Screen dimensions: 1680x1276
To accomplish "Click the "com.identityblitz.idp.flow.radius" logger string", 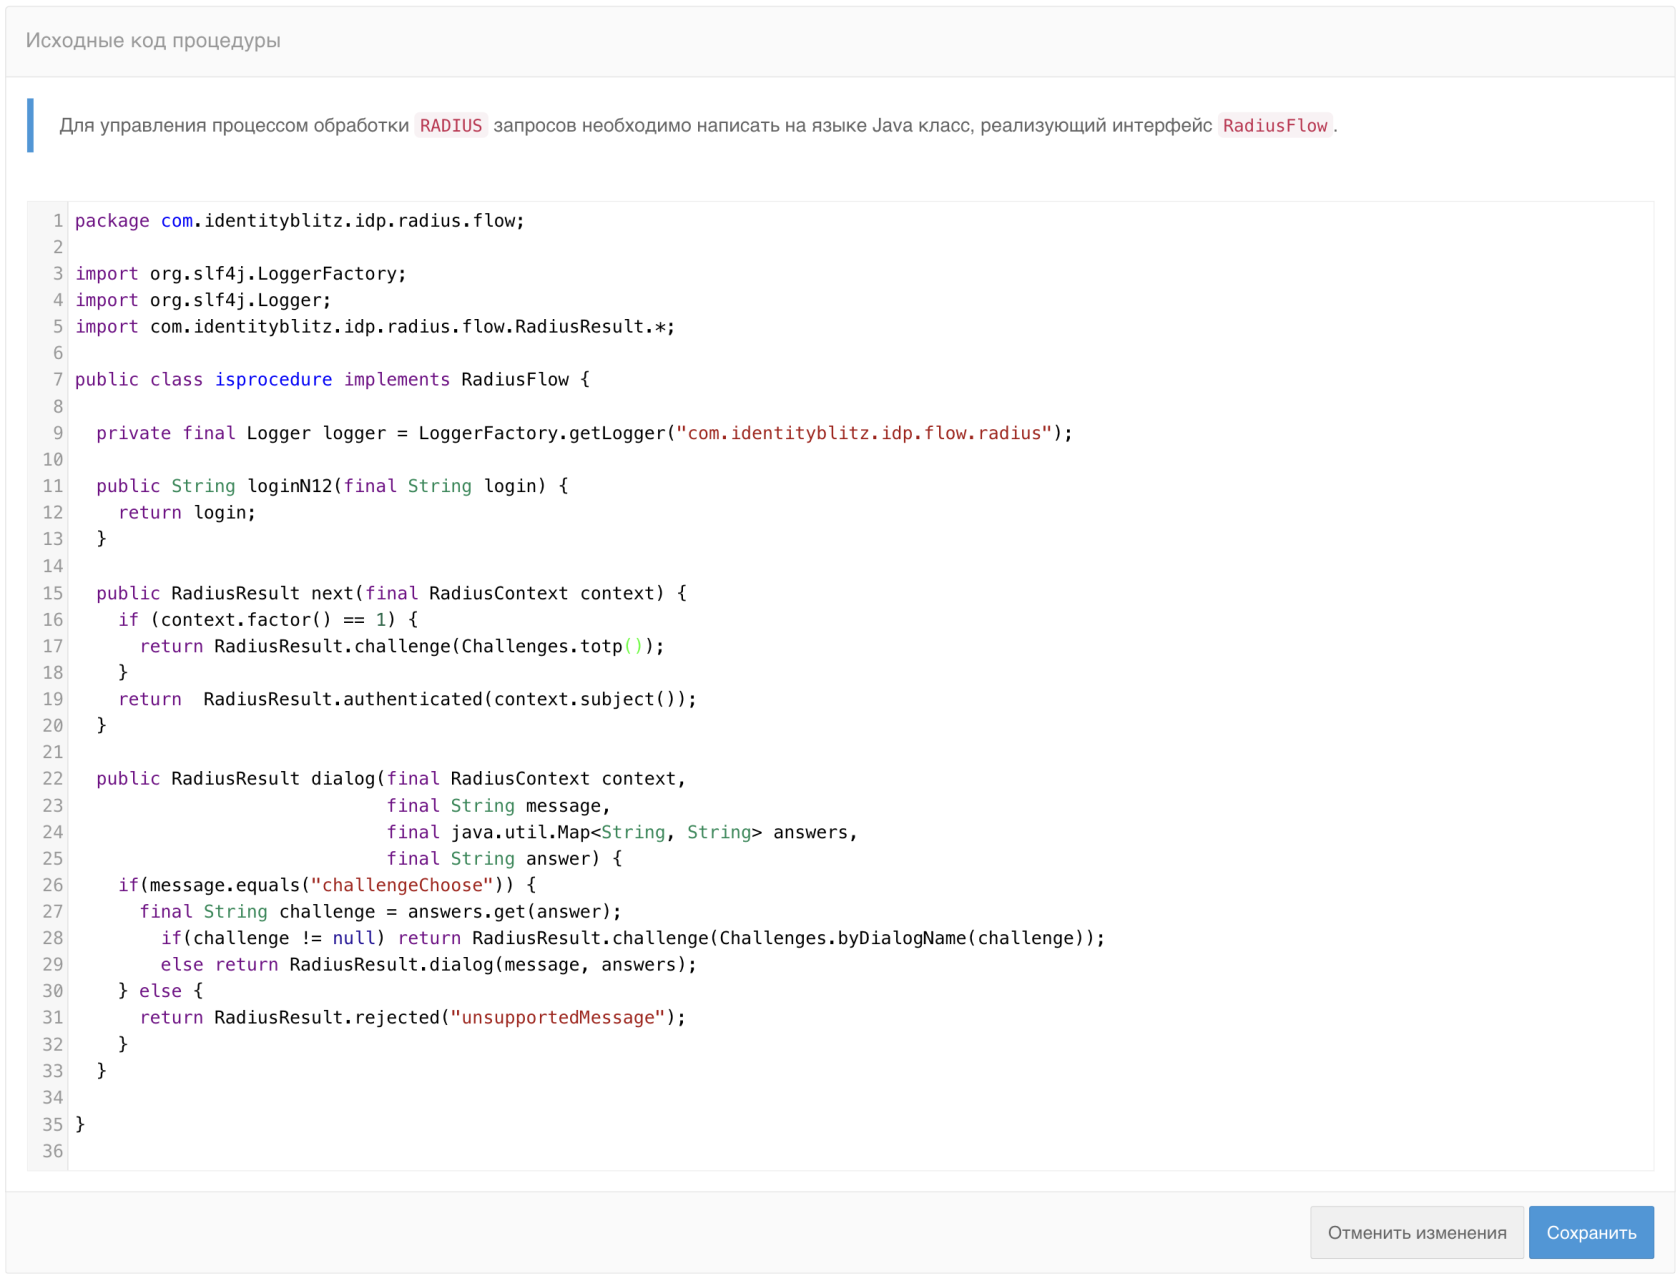I will (x=864, y=433).
